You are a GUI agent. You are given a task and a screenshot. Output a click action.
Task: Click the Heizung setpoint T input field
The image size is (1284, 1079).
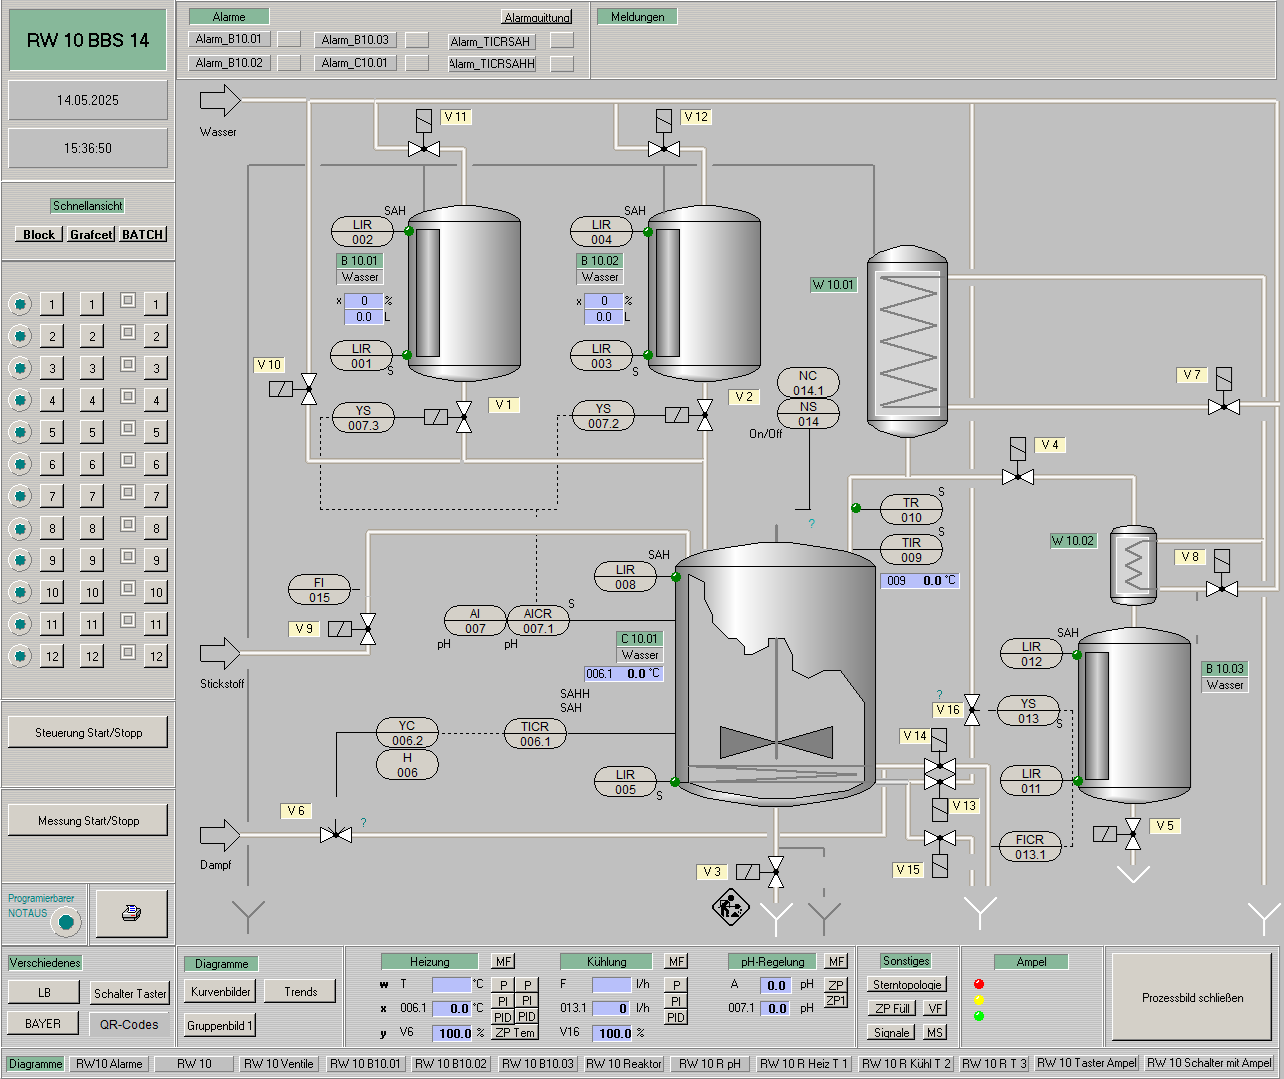451,985
